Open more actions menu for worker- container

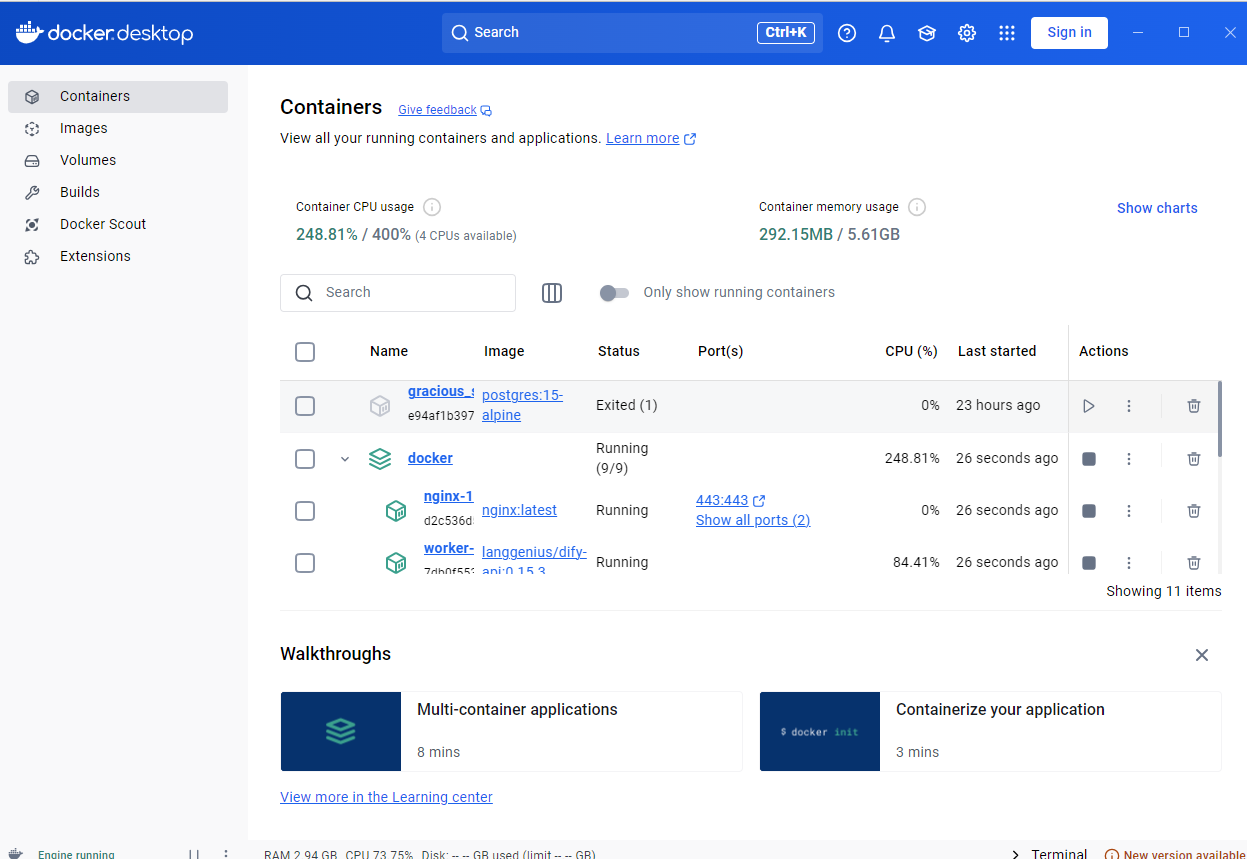point(1129,563)
